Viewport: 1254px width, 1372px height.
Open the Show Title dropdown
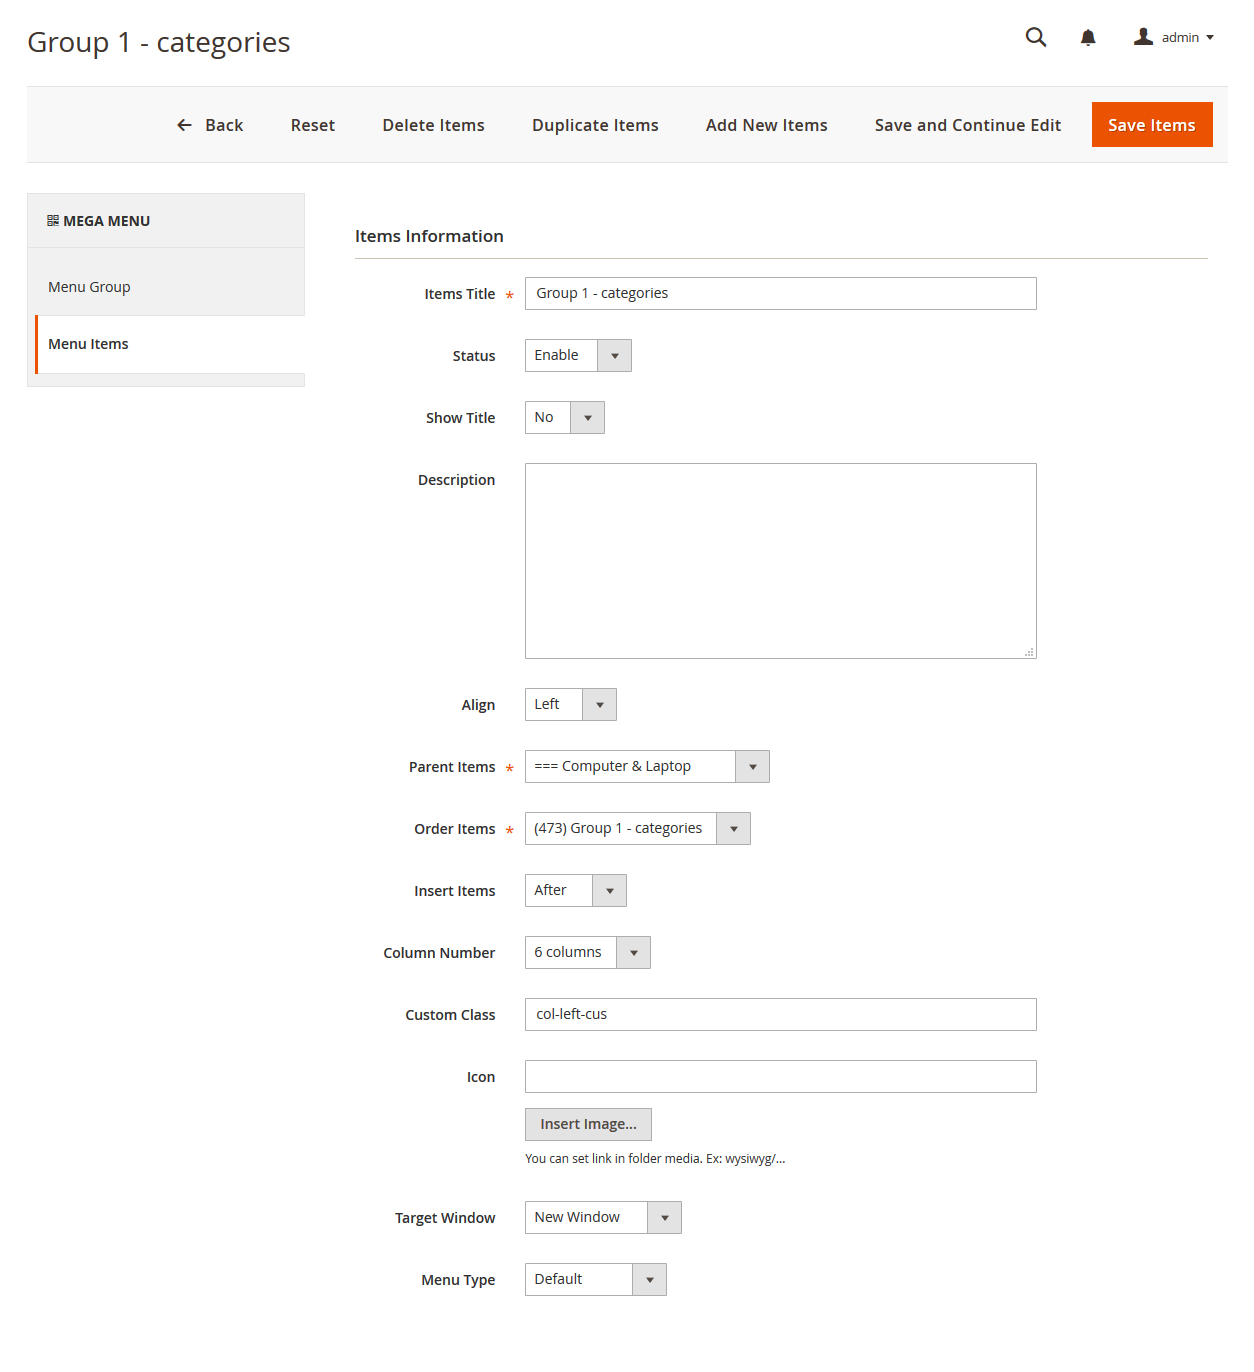[x=564, y=418]
